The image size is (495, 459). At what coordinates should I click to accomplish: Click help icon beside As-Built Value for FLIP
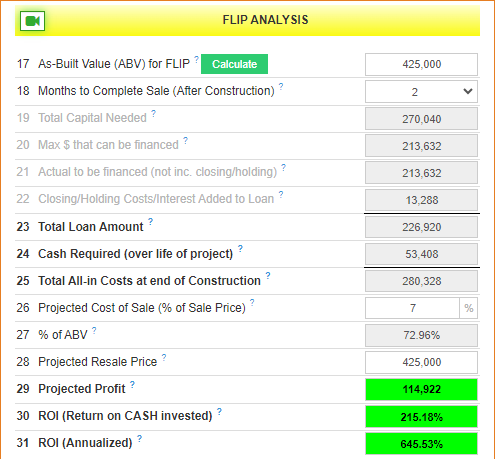197,59
